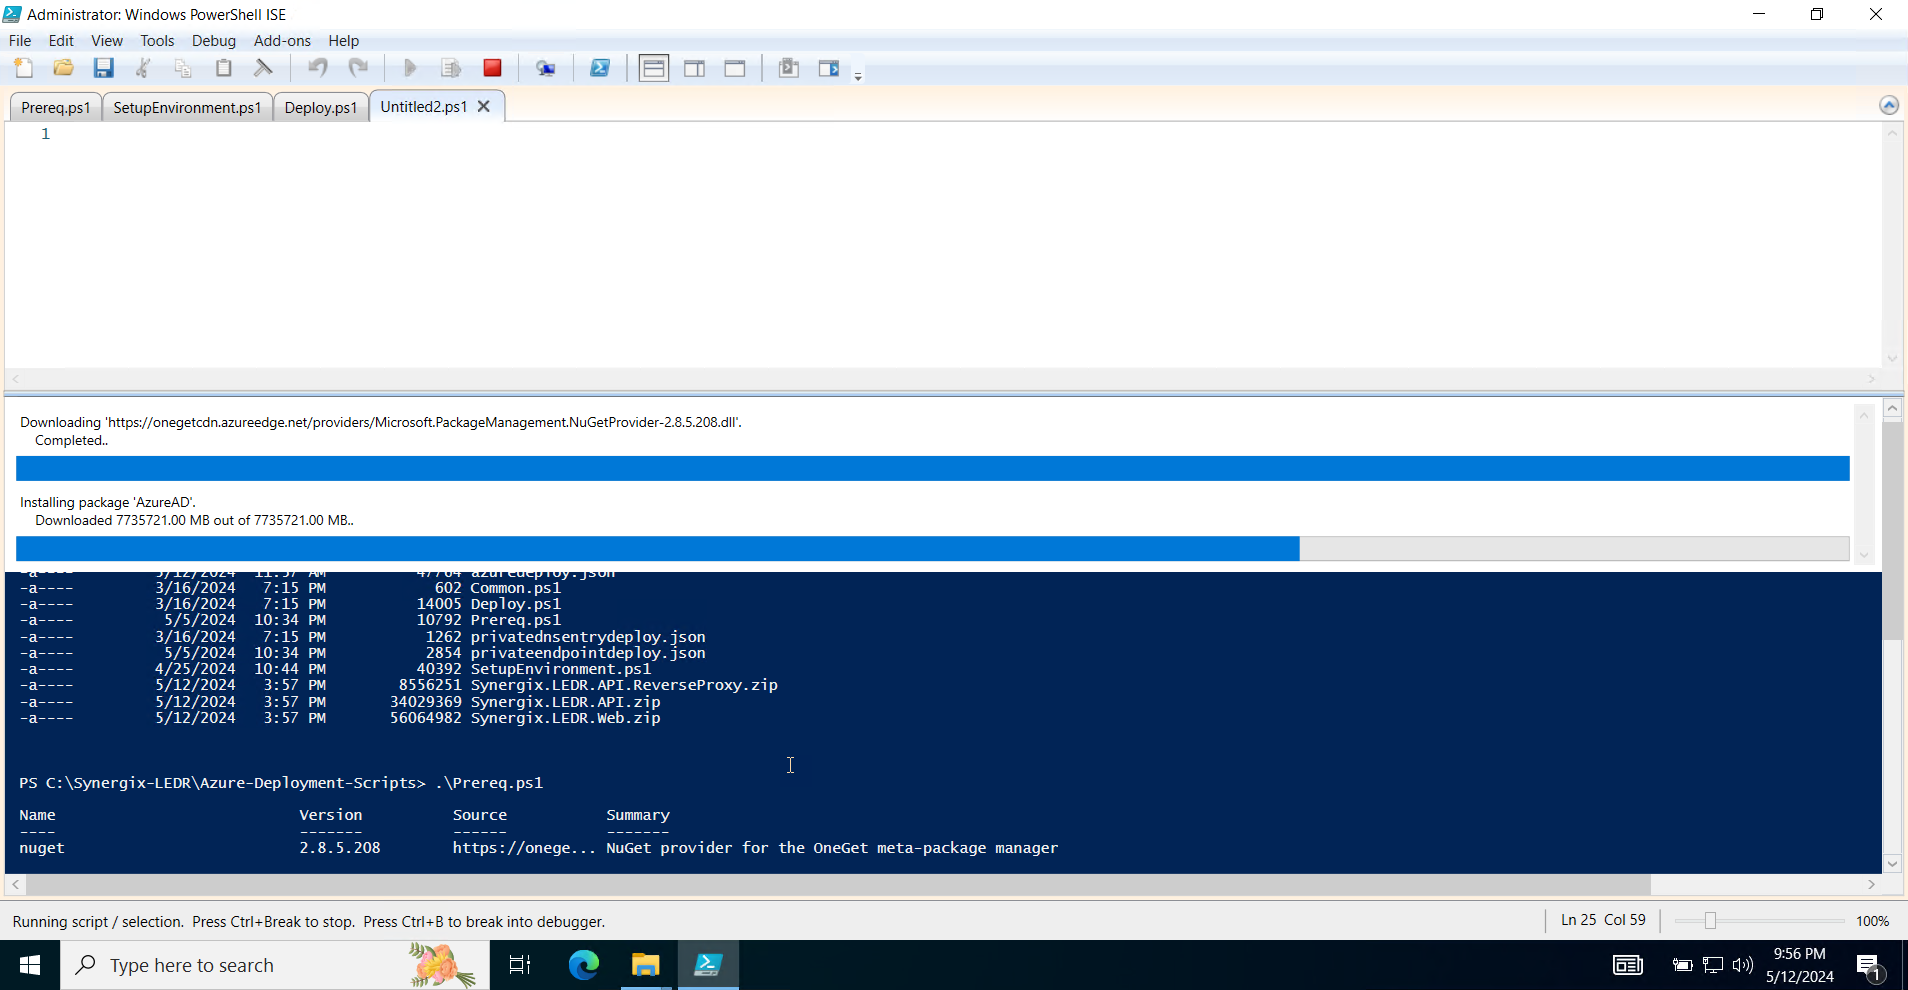The image size is (1908, 990).
Task: Switch to the Deploy.ps1 tab
Action: pos(321,107)
